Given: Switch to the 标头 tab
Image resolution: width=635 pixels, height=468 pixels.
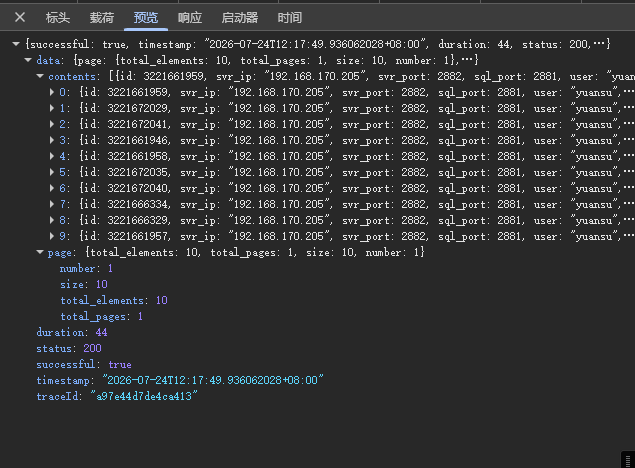Looking at the screenshot, I should [58, 18].
